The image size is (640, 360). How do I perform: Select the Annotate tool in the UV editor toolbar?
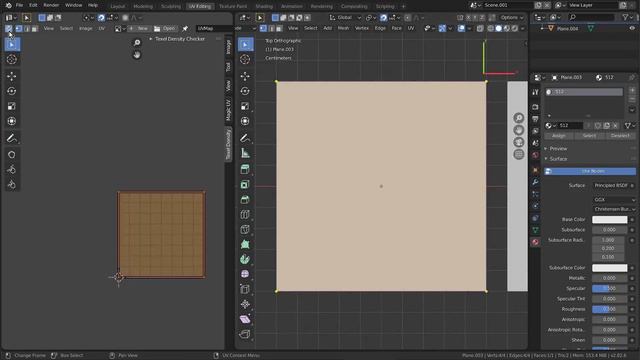click(11, 138)
